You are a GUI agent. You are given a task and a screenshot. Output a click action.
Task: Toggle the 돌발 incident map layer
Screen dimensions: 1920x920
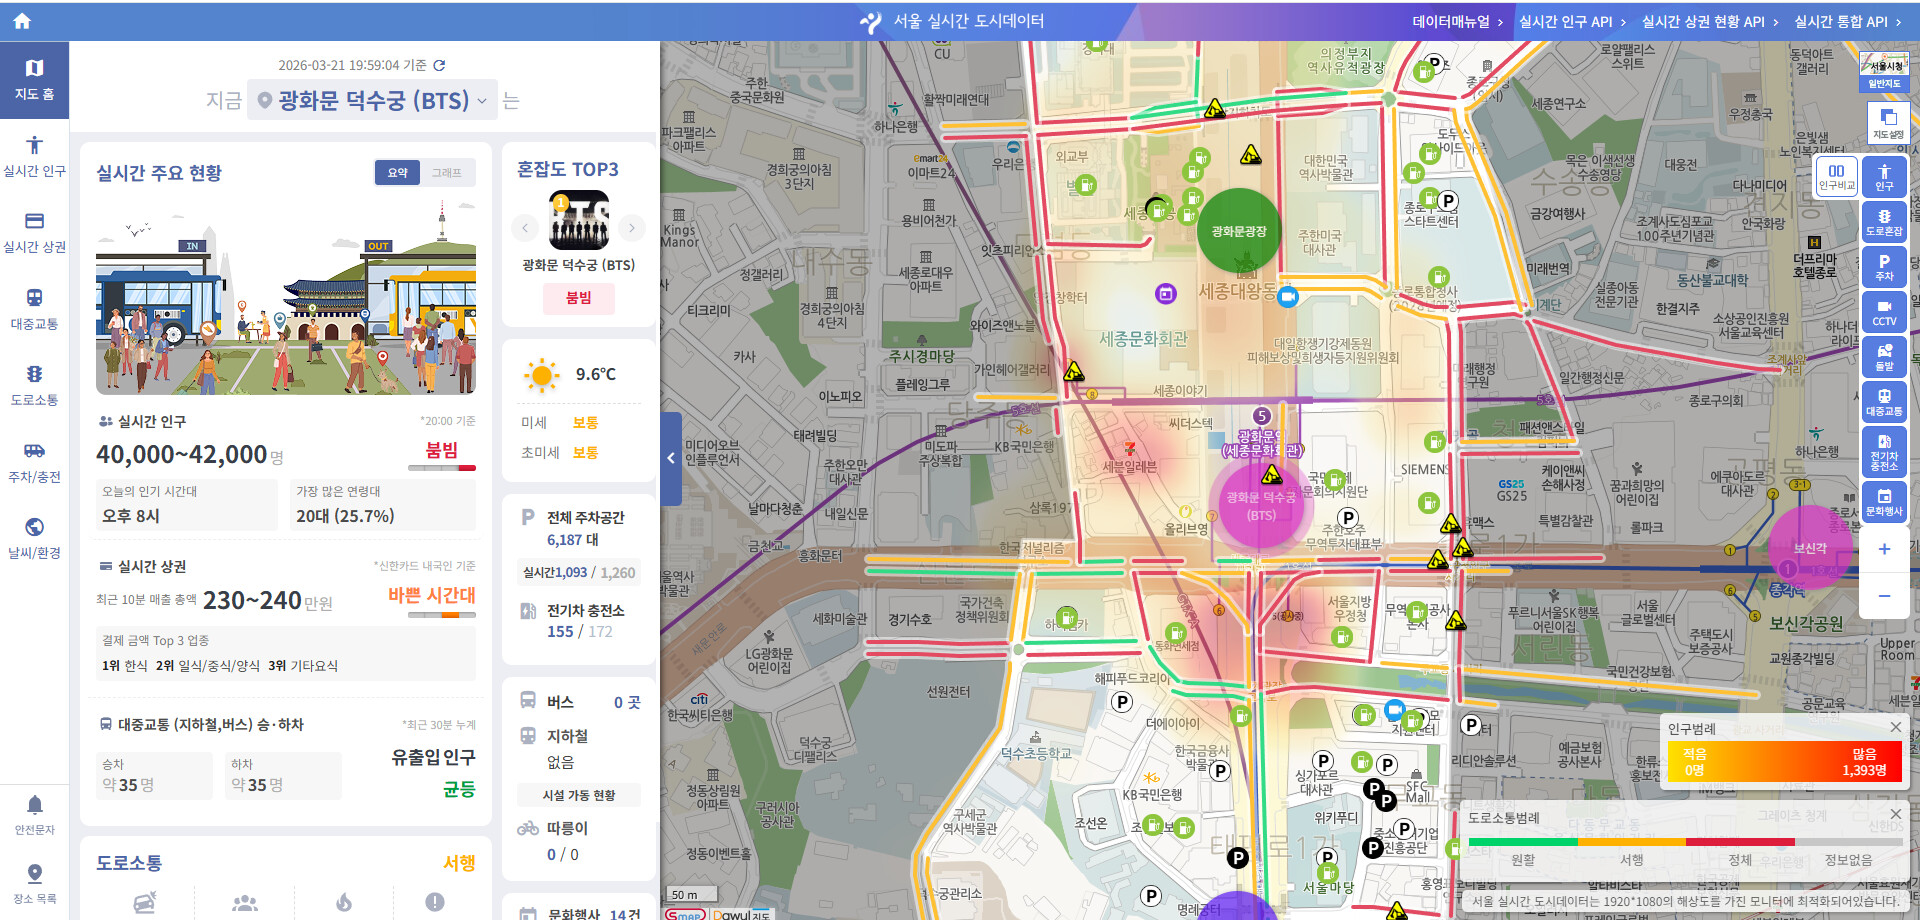click(1884, 357)
